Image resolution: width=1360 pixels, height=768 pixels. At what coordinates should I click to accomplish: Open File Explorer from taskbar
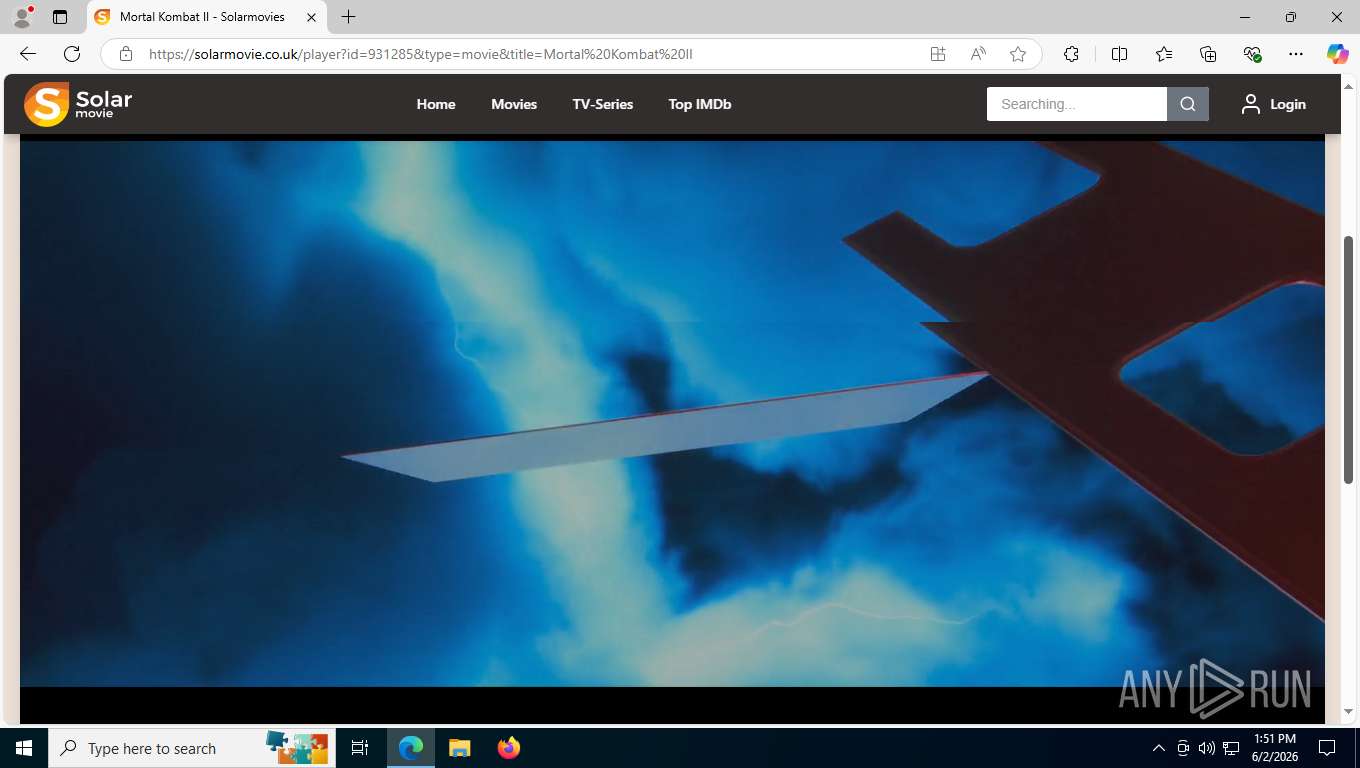point(459,748)
